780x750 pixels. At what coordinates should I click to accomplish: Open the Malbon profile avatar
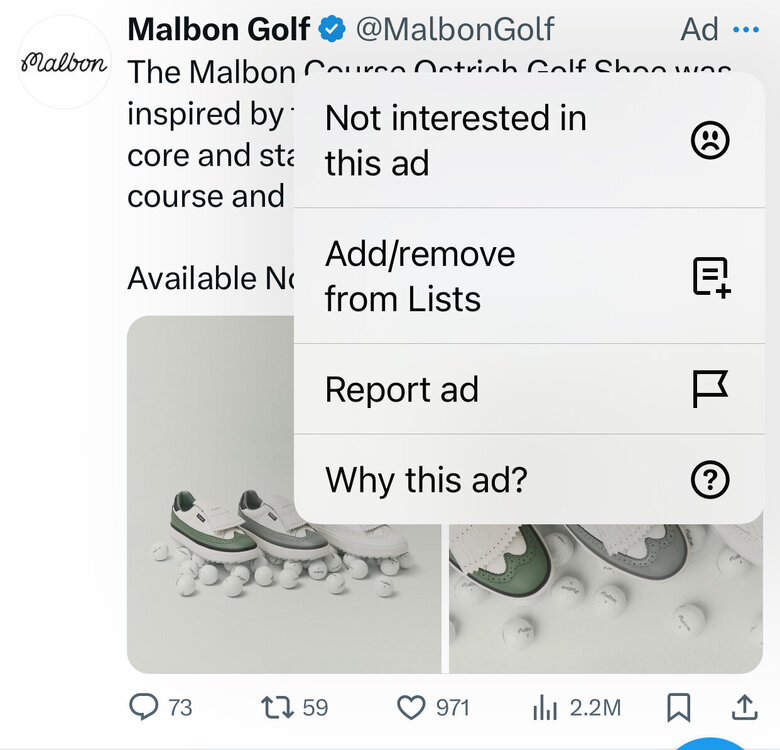tap(64, 62)
